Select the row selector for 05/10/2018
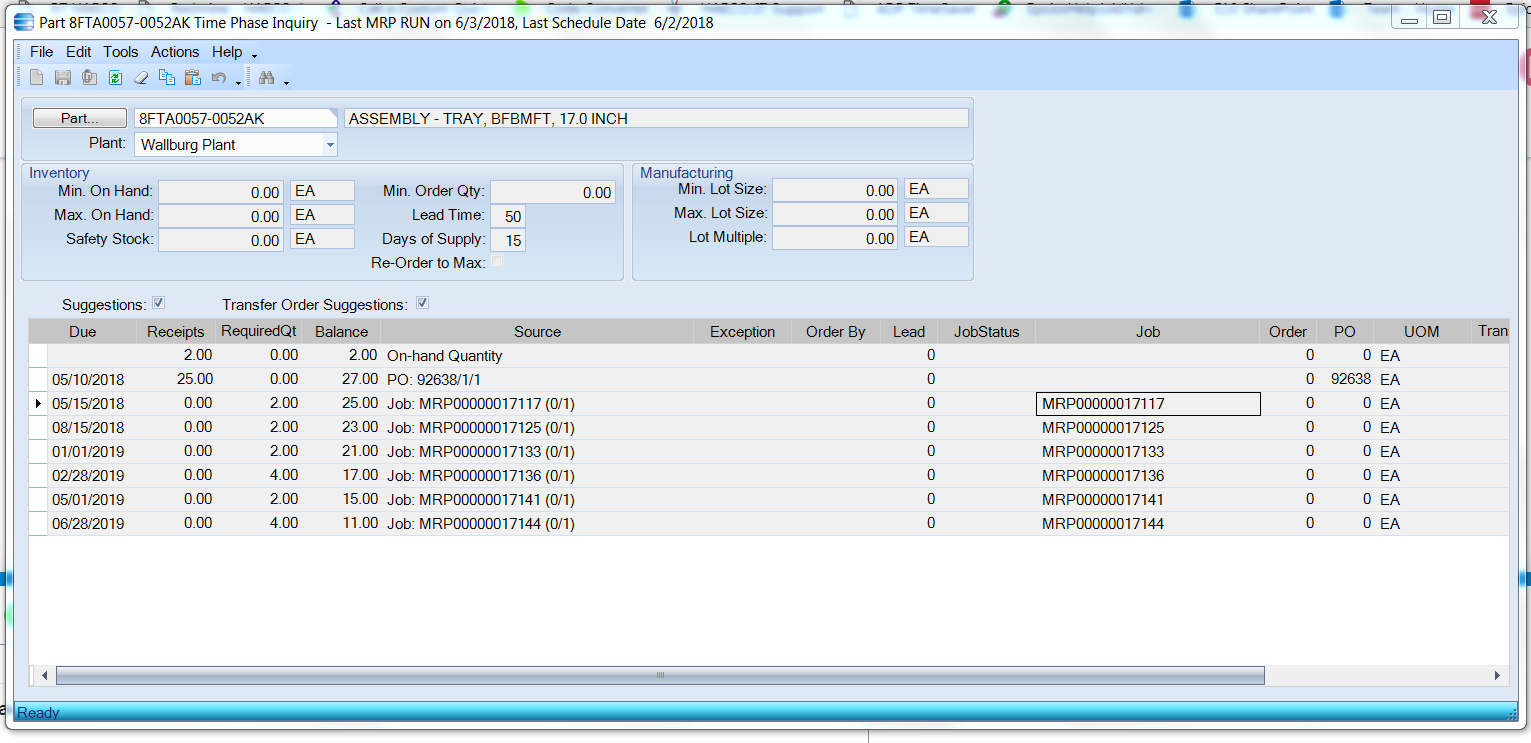This screenshot has width=1531, height=743. tap(38, 380)
